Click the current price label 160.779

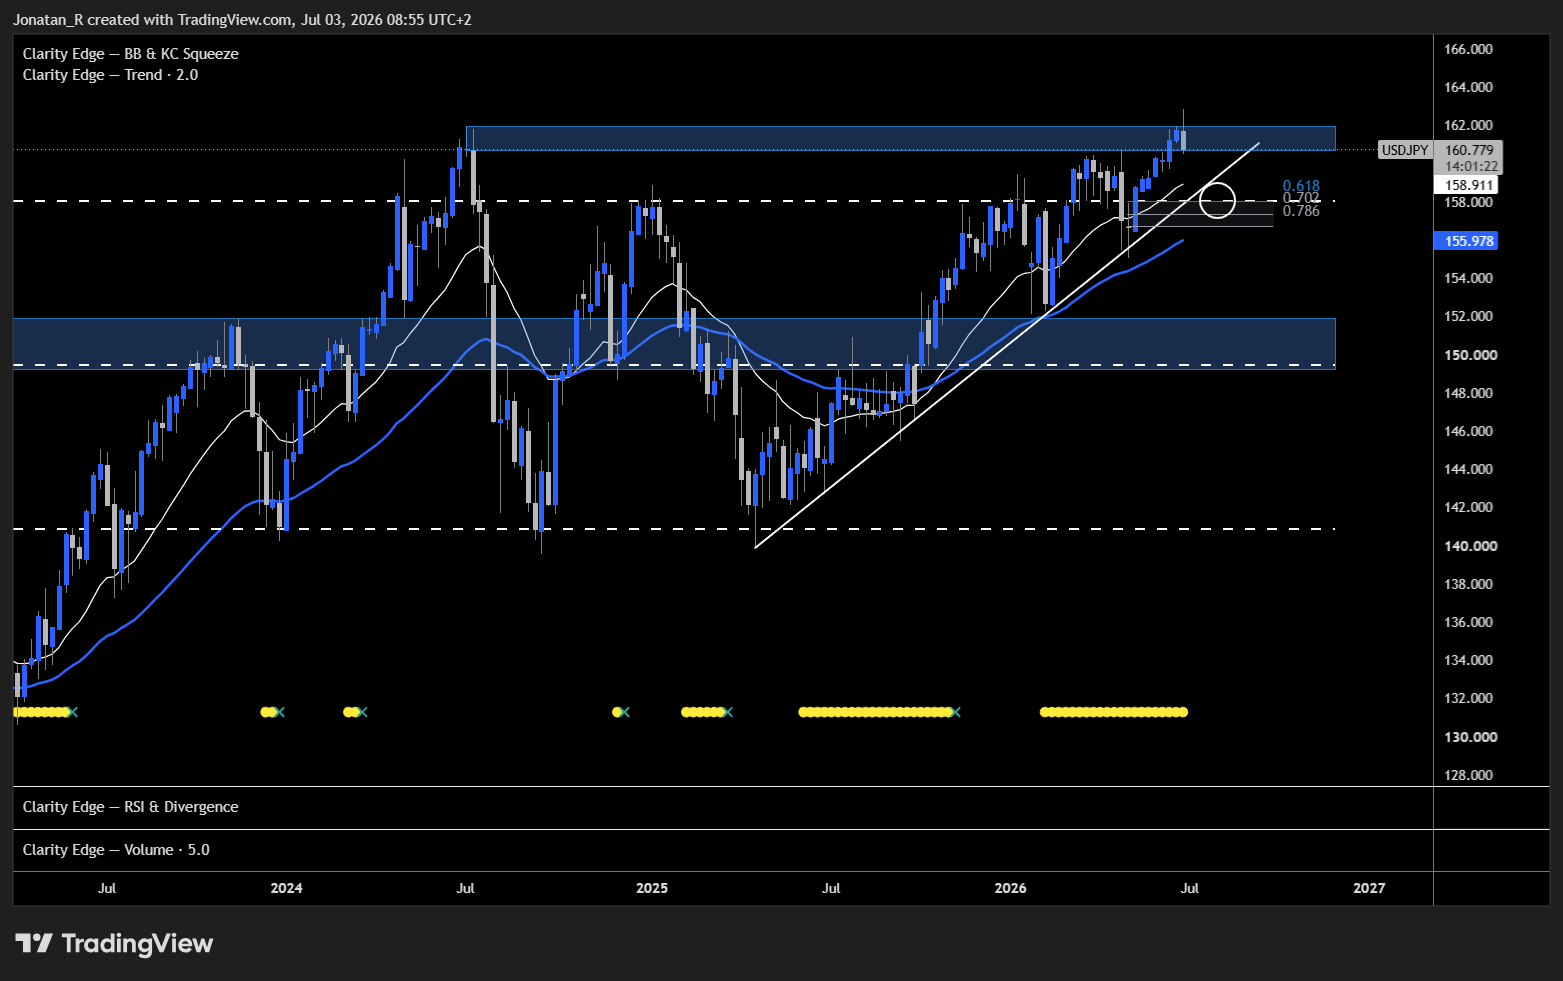coord(1469,150)
